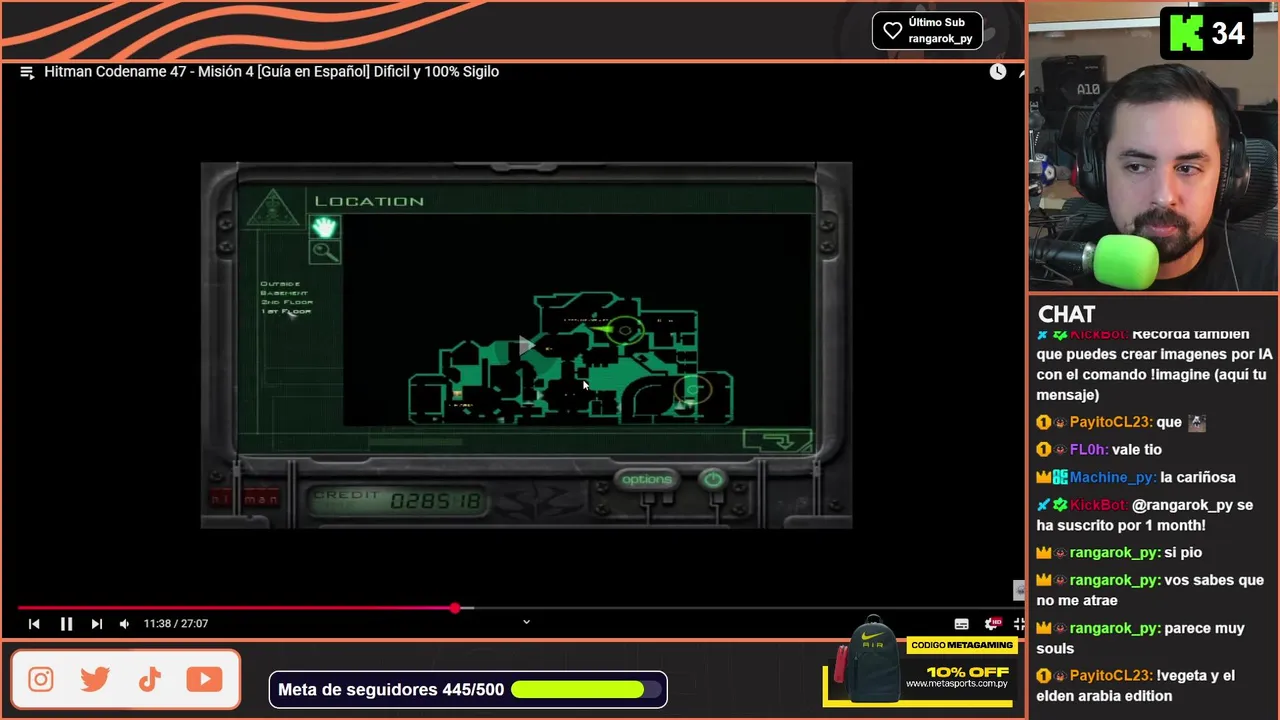The image size is (1280, 720).
Task: Select the hand pan tool in map
Action: coord(324,227)
